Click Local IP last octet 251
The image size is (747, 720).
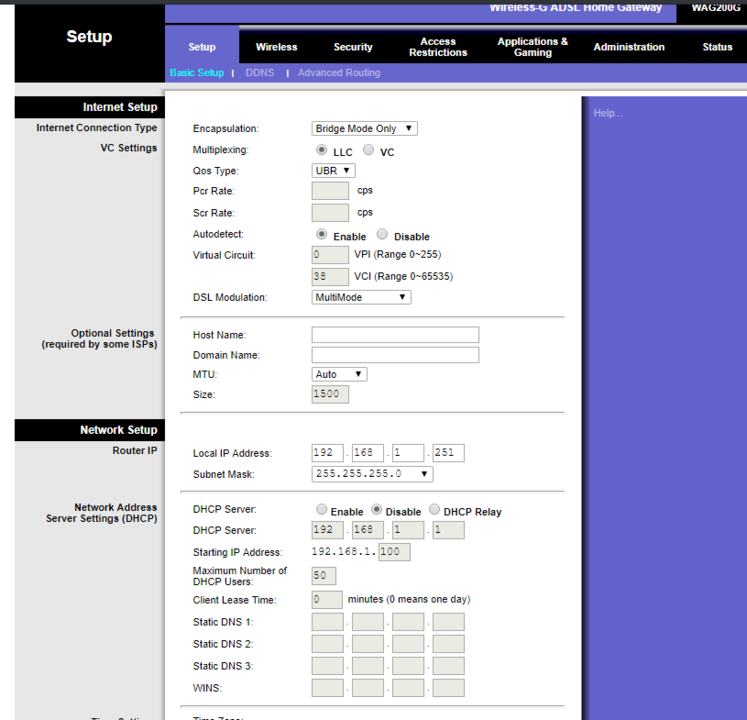tap(448, 453)
